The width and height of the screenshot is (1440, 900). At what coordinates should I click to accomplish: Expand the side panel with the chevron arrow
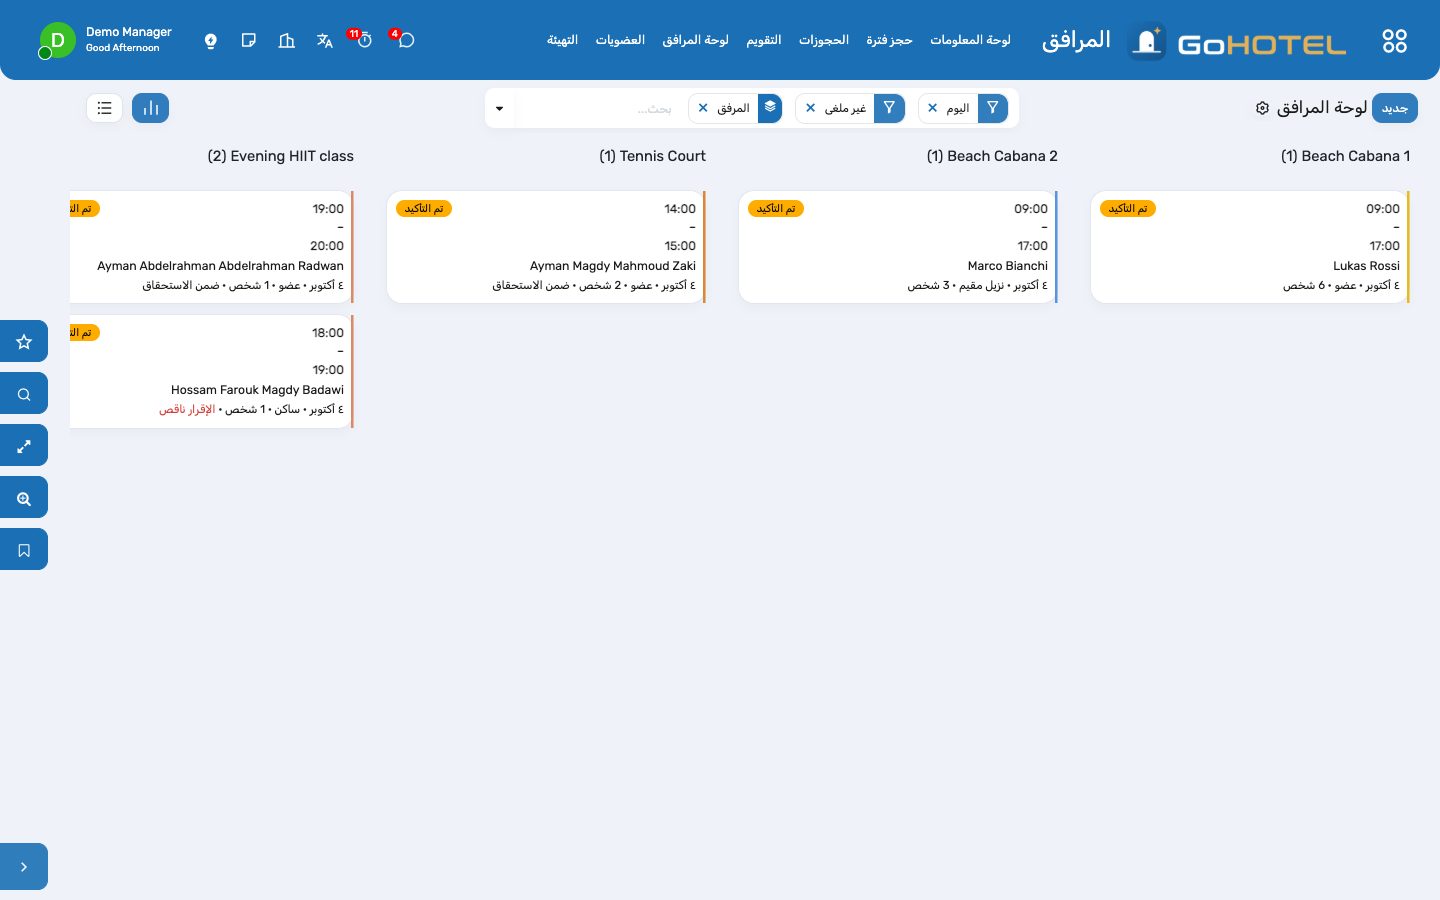[24, 867]
